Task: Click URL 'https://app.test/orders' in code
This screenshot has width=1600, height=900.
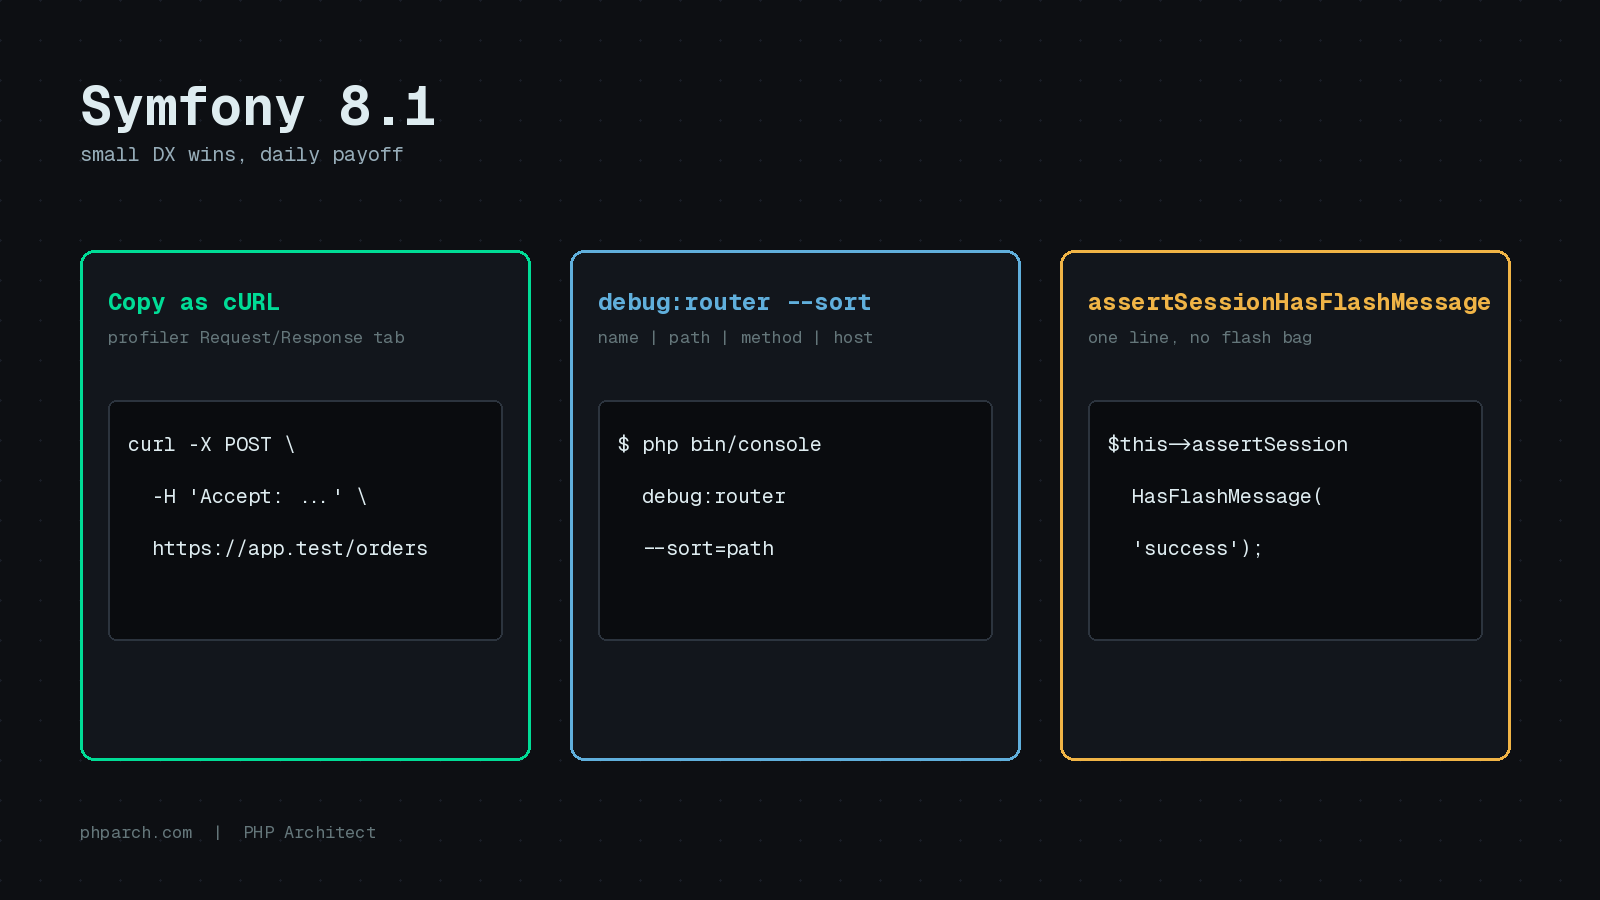Action: pos(290,548)
